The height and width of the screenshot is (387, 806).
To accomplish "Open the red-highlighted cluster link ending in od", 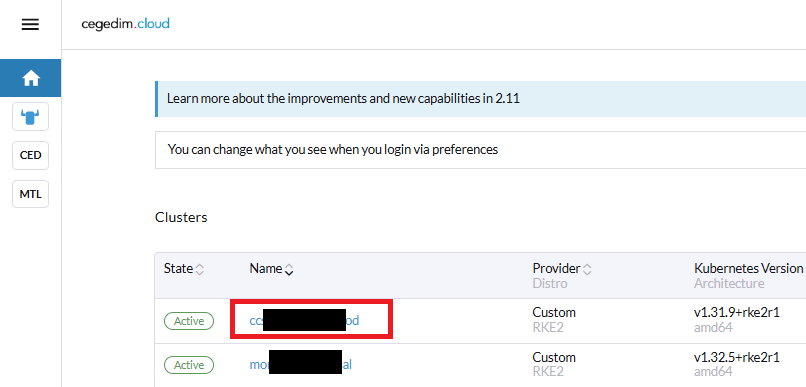I will pos(304,321).
